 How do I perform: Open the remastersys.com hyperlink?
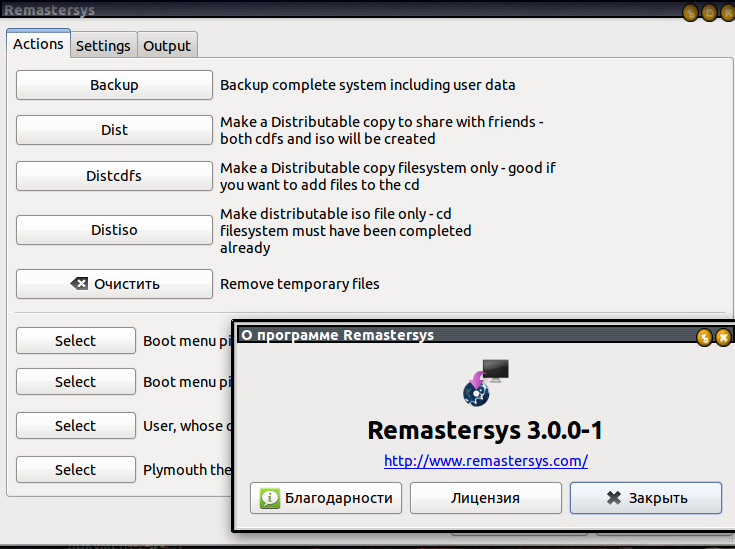(x=486, y=461)
